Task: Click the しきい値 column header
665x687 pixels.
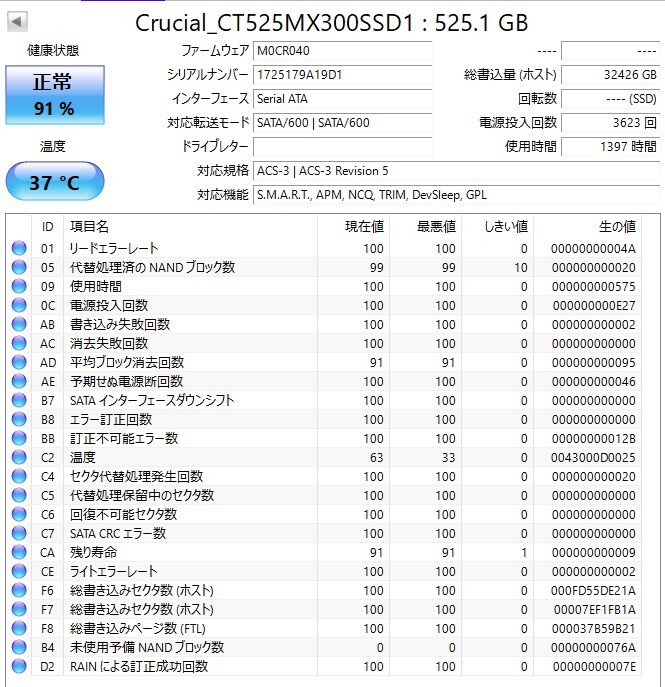Action: 497,227
